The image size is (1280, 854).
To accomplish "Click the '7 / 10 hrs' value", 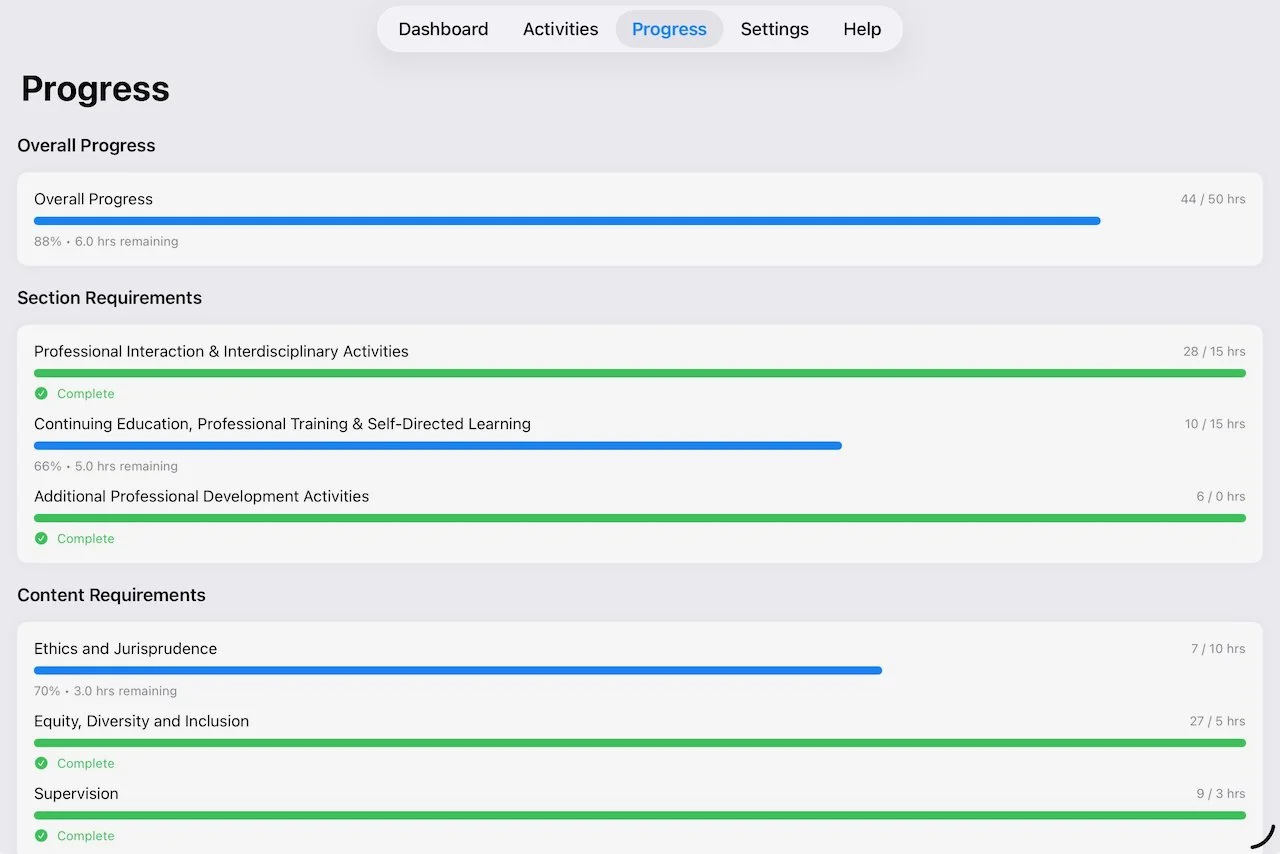I will [x=1218, y=649].
